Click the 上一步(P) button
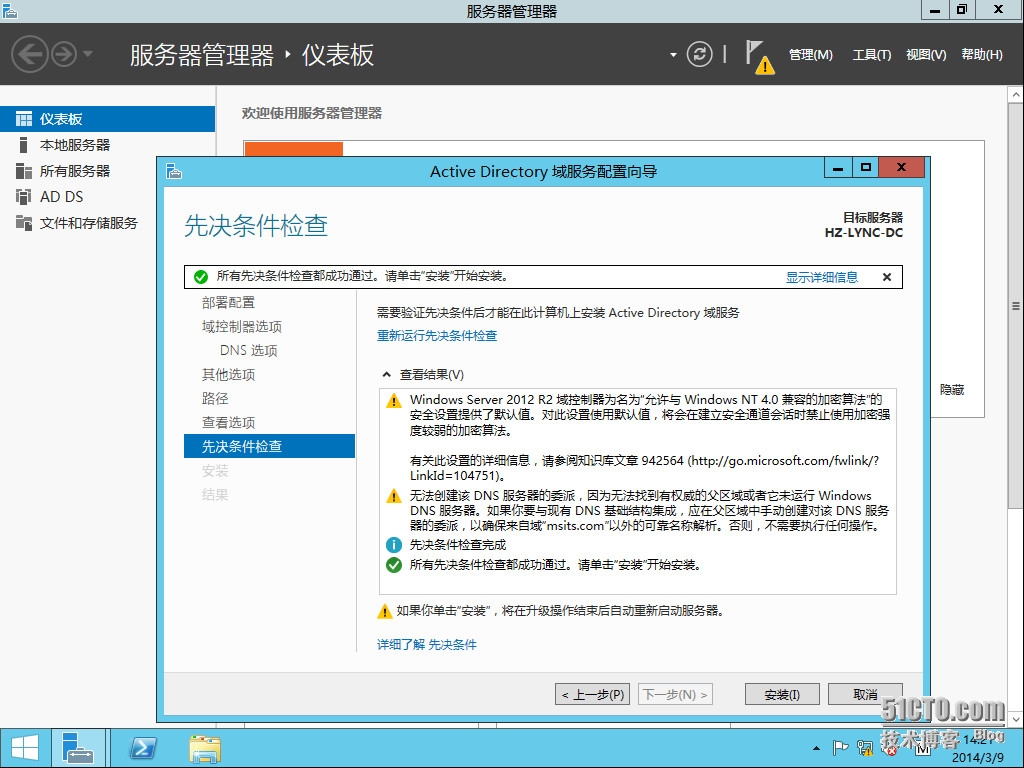This screenshot has width=1024, height=768. [592, 694]
